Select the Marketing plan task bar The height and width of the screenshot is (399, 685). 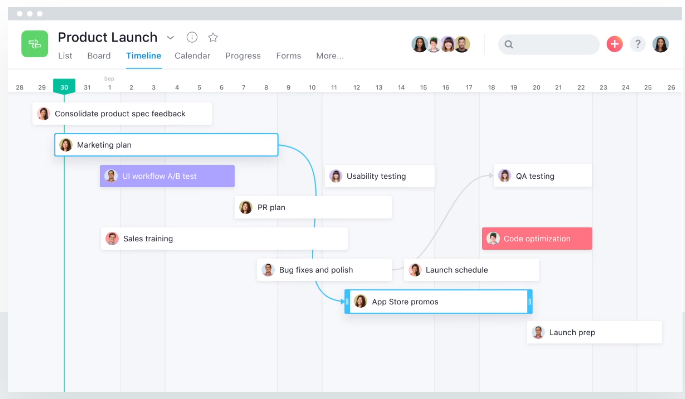pos(166,145)
